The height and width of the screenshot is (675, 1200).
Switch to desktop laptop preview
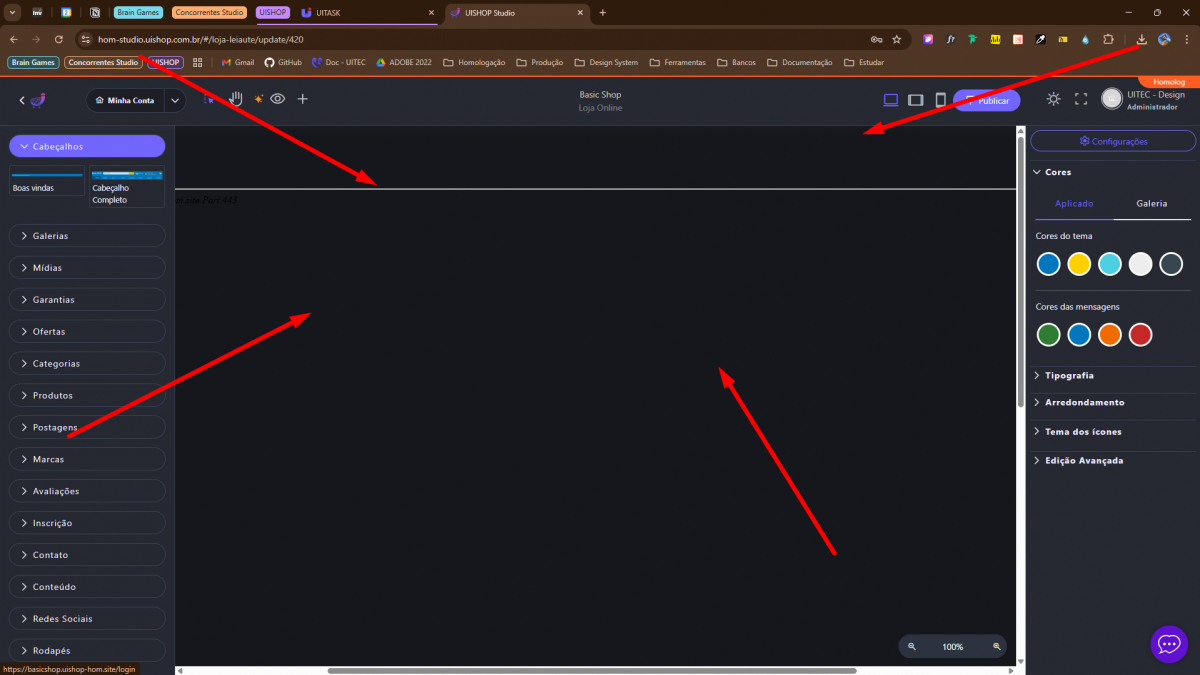pos(890,100)
